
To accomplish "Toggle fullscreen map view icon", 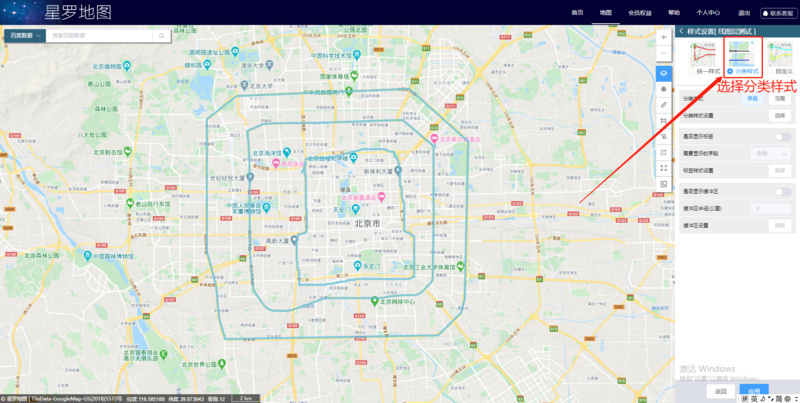I will coord(663,168).
